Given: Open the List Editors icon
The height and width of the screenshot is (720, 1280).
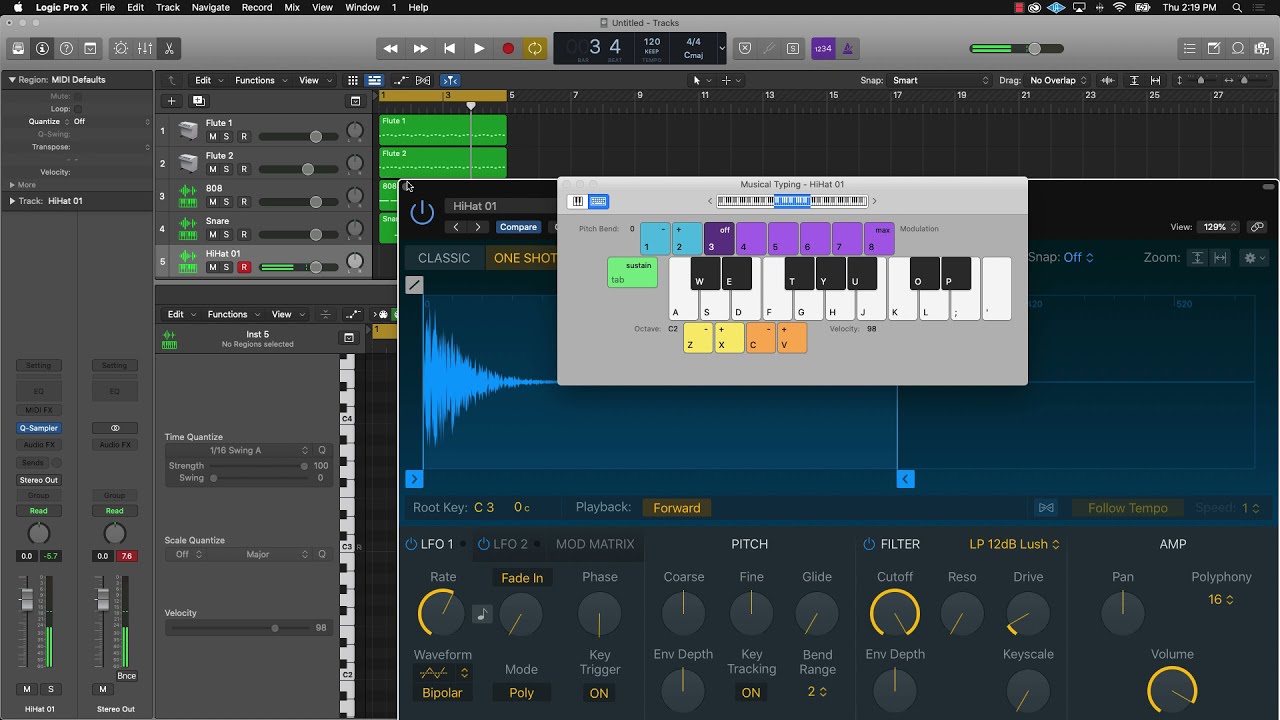Looking at the screenshot, I should (x=1190, y=48).
